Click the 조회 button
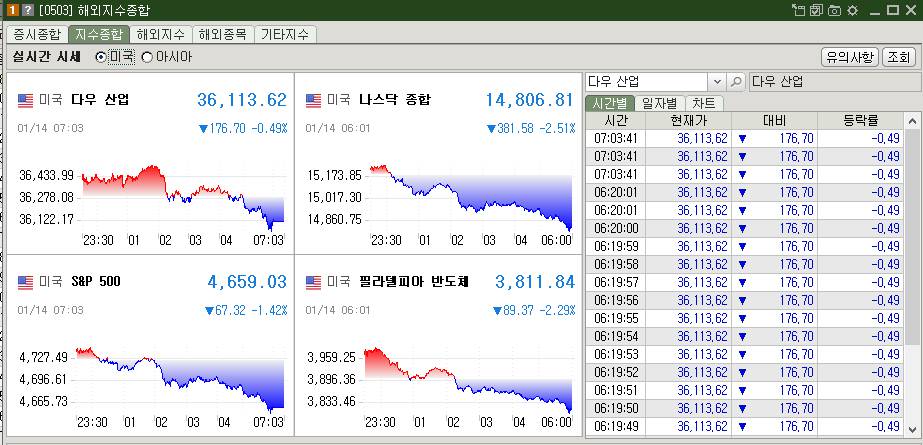Image resolution: width=923 pixels, height=445 pixels. 899,58
